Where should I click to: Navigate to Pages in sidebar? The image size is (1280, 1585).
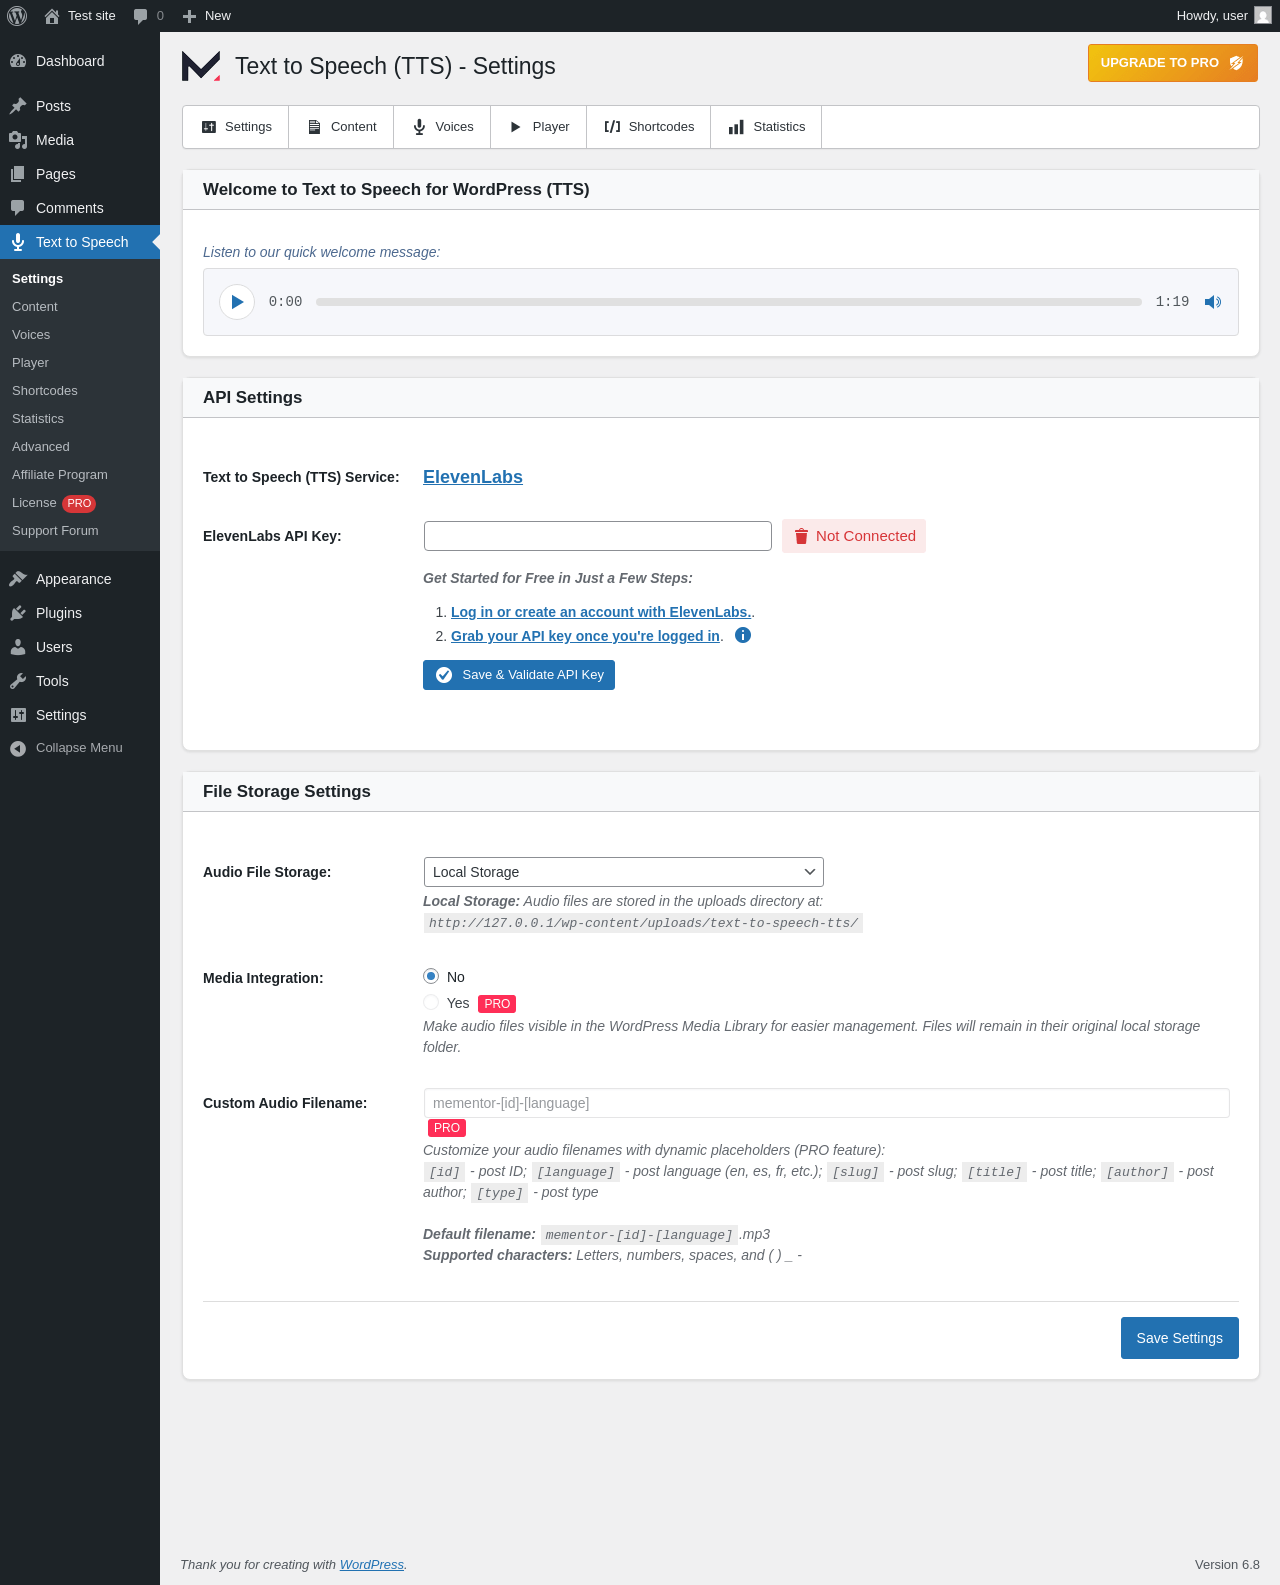click(x=80, y=174)
